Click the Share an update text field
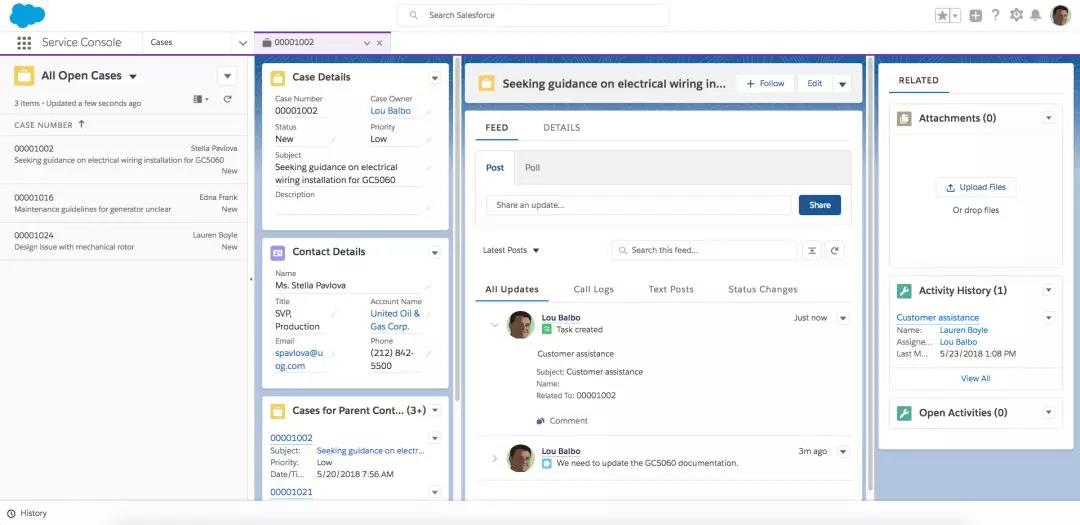The height and width of the screenshot is (525, 1080). [x=637, y=205]
